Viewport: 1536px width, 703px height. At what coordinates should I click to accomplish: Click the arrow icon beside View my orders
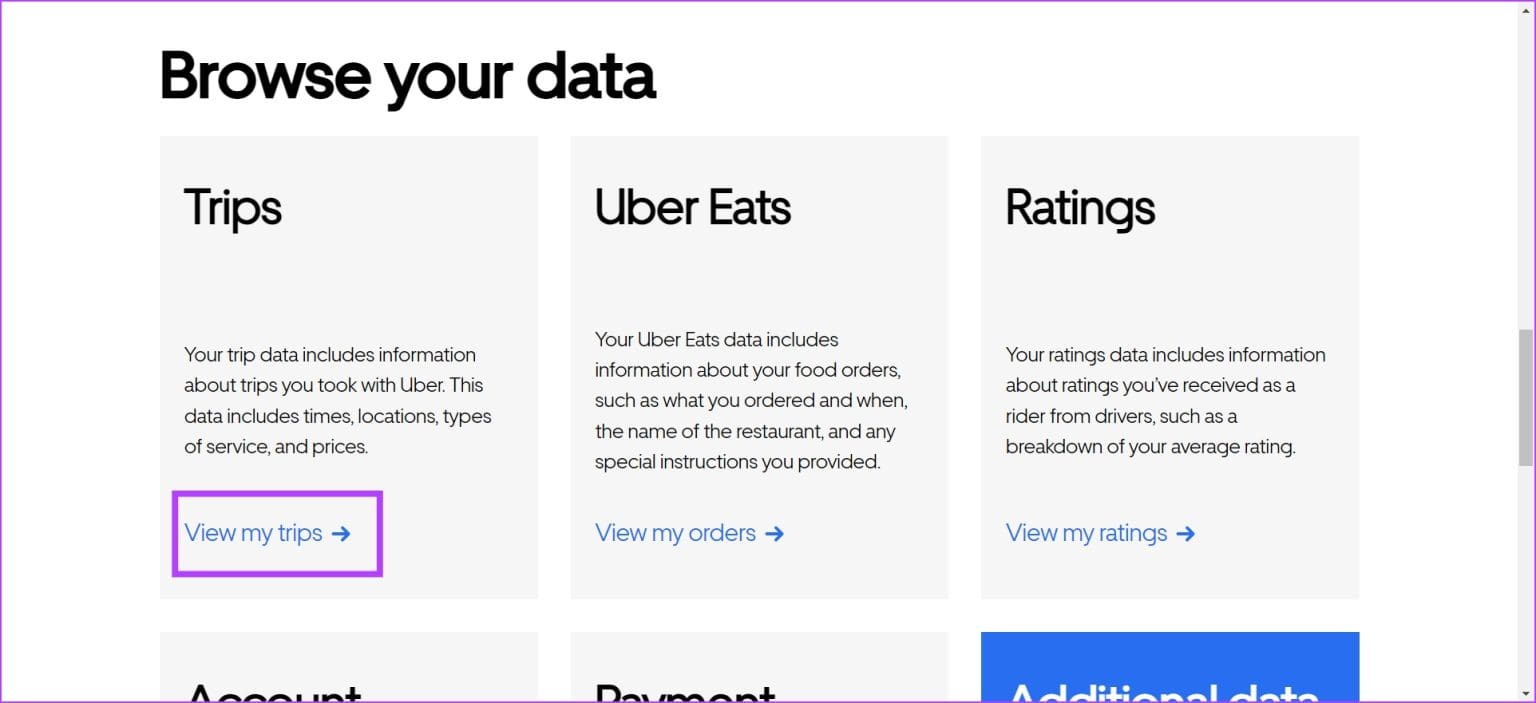point(775,534)
